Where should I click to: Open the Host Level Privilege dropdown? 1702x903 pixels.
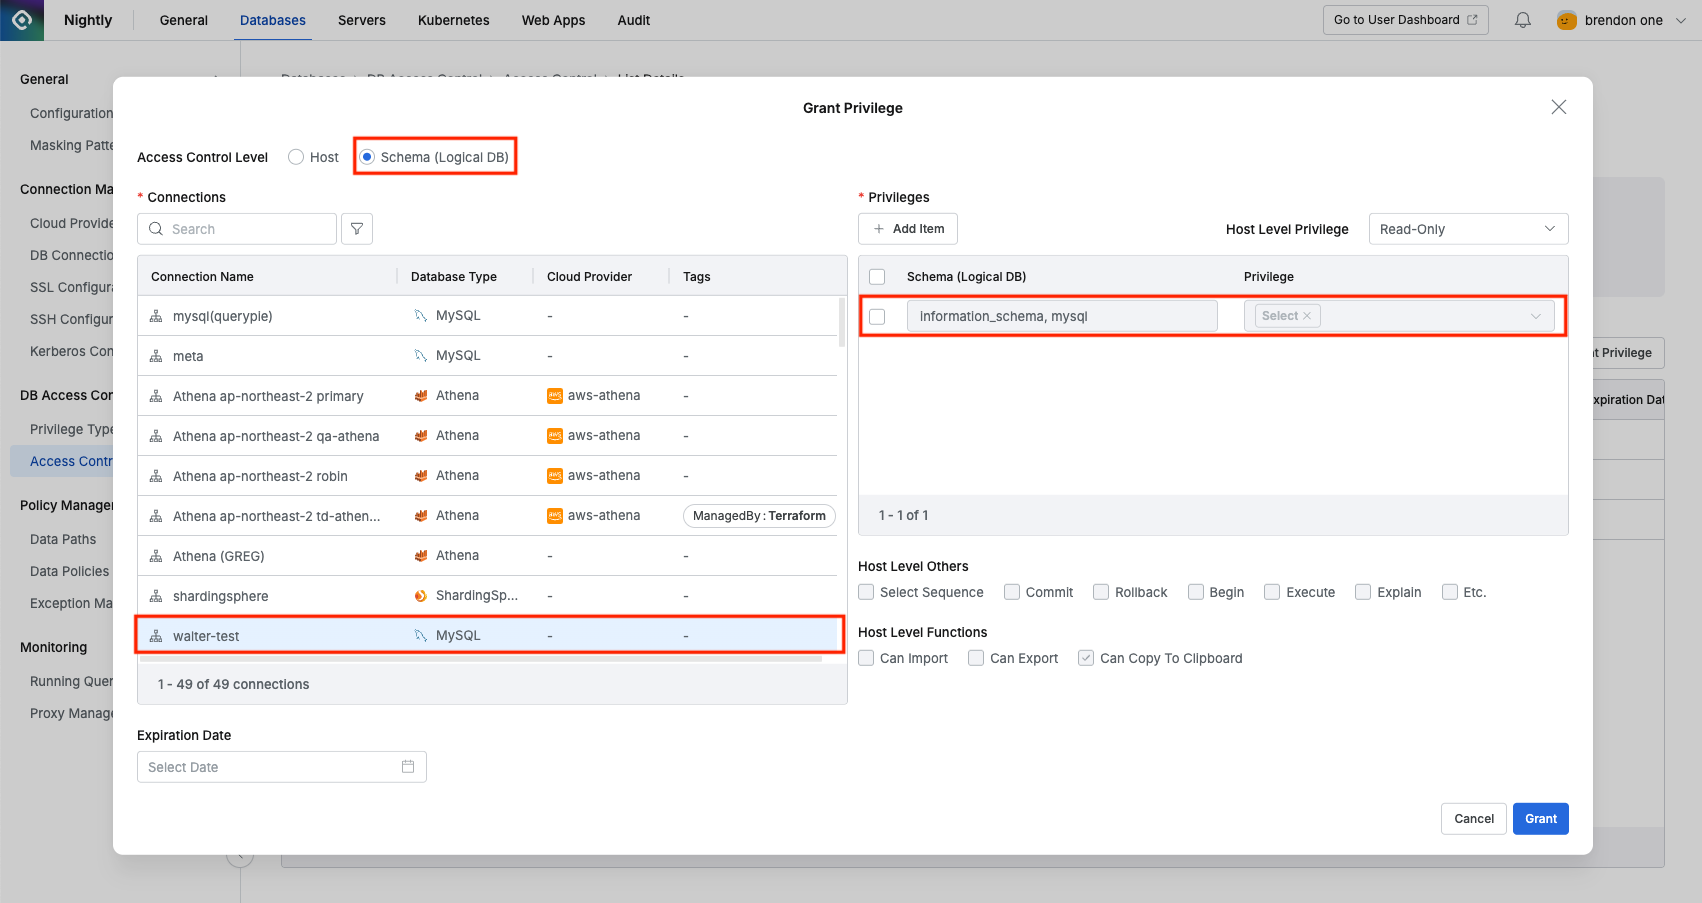pyautogui.click(x=1467, y=229)
